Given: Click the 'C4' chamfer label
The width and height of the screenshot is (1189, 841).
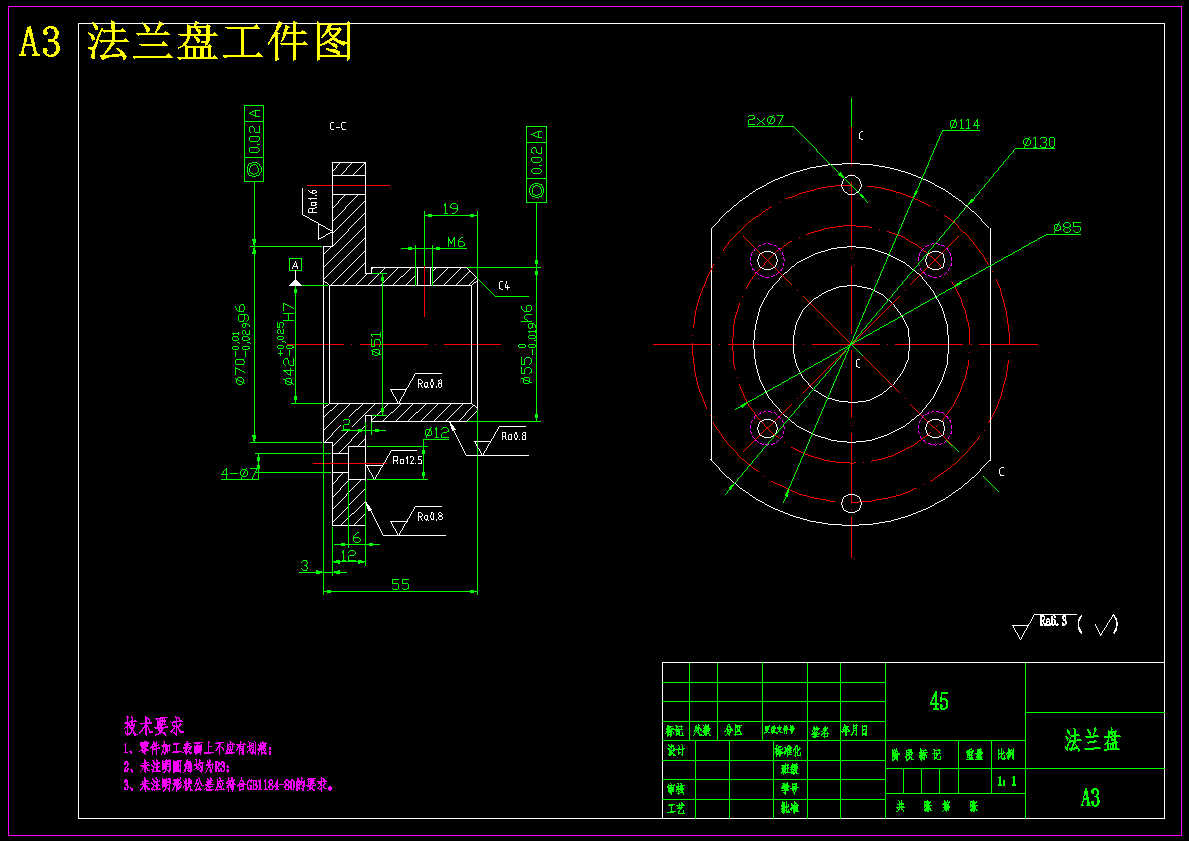Looking at the screenshot, I should (504, 285).
